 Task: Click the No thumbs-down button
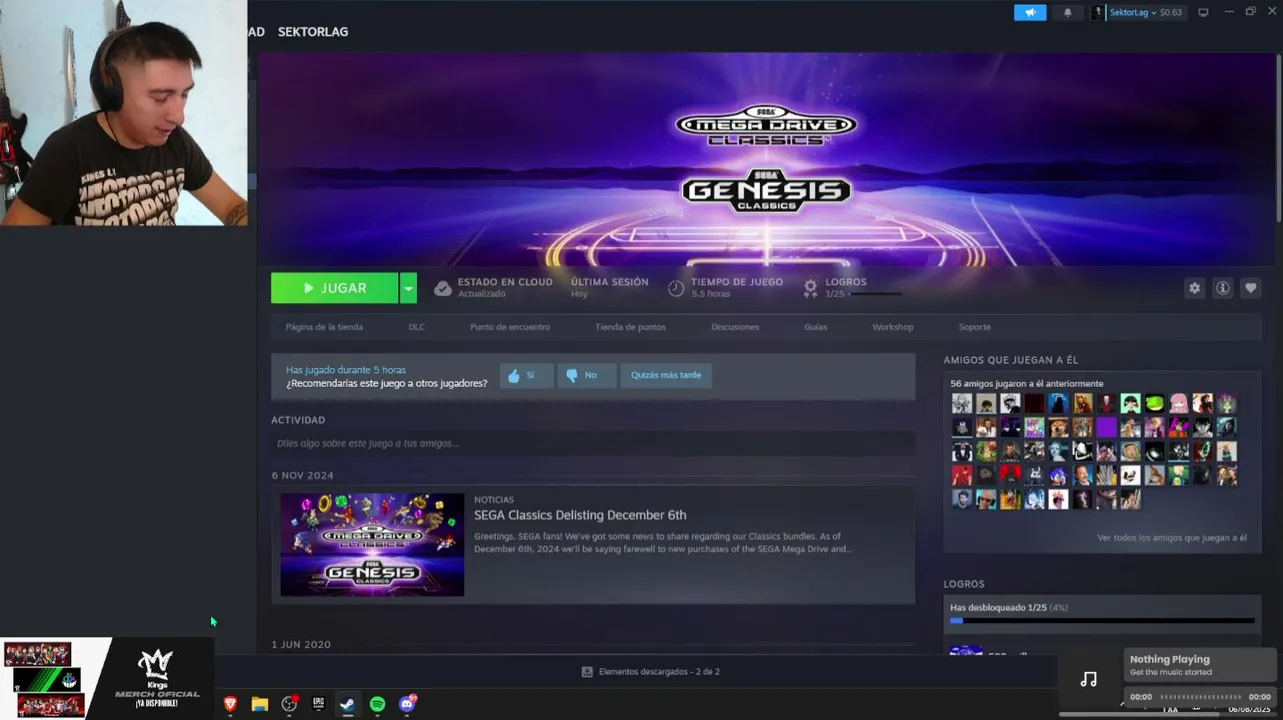point(586,376)
